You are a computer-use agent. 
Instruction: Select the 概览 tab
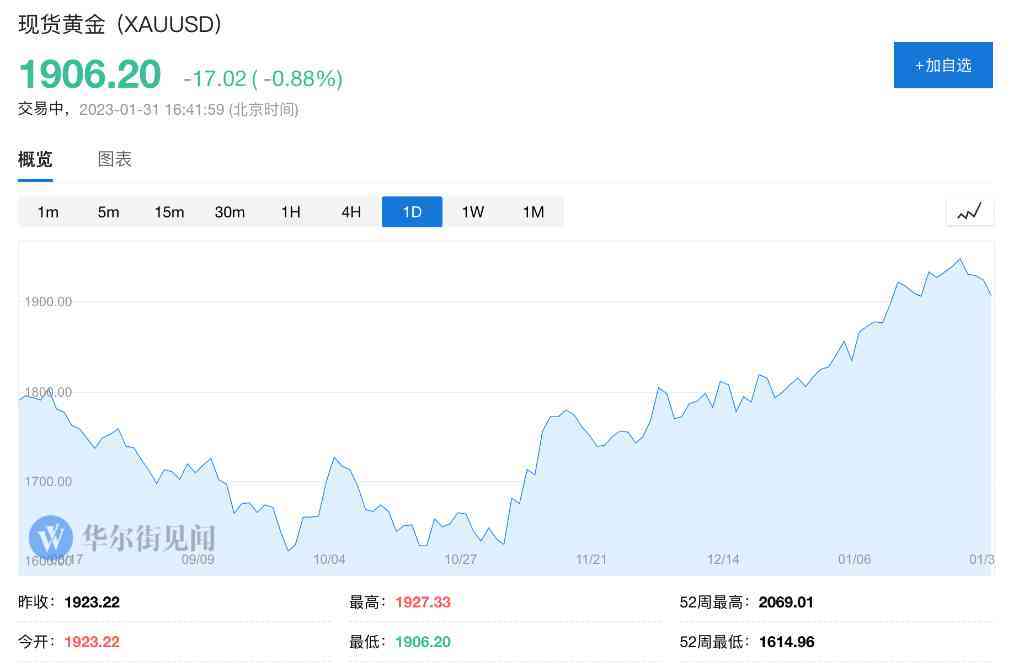35,159
